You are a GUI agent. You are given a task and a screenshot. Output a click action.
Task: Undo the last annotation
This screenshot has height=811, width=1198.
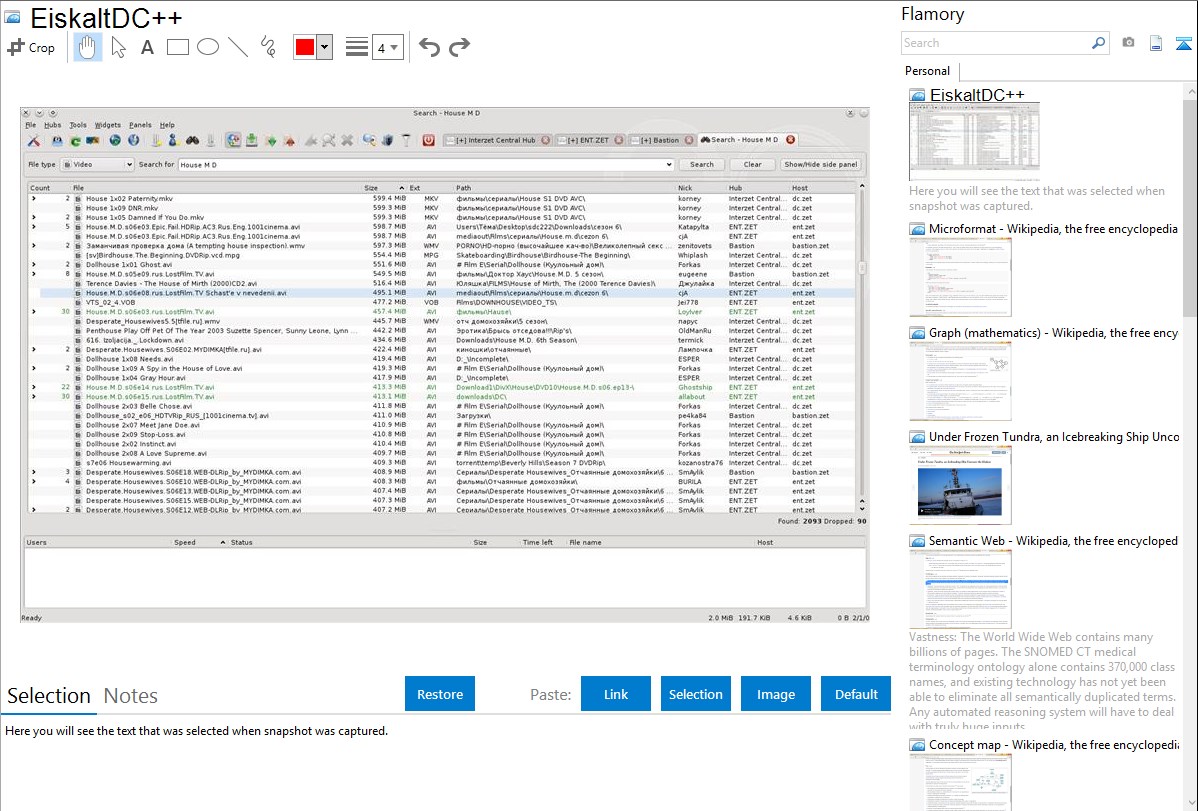pyautogui.click(x=429, y=47)
